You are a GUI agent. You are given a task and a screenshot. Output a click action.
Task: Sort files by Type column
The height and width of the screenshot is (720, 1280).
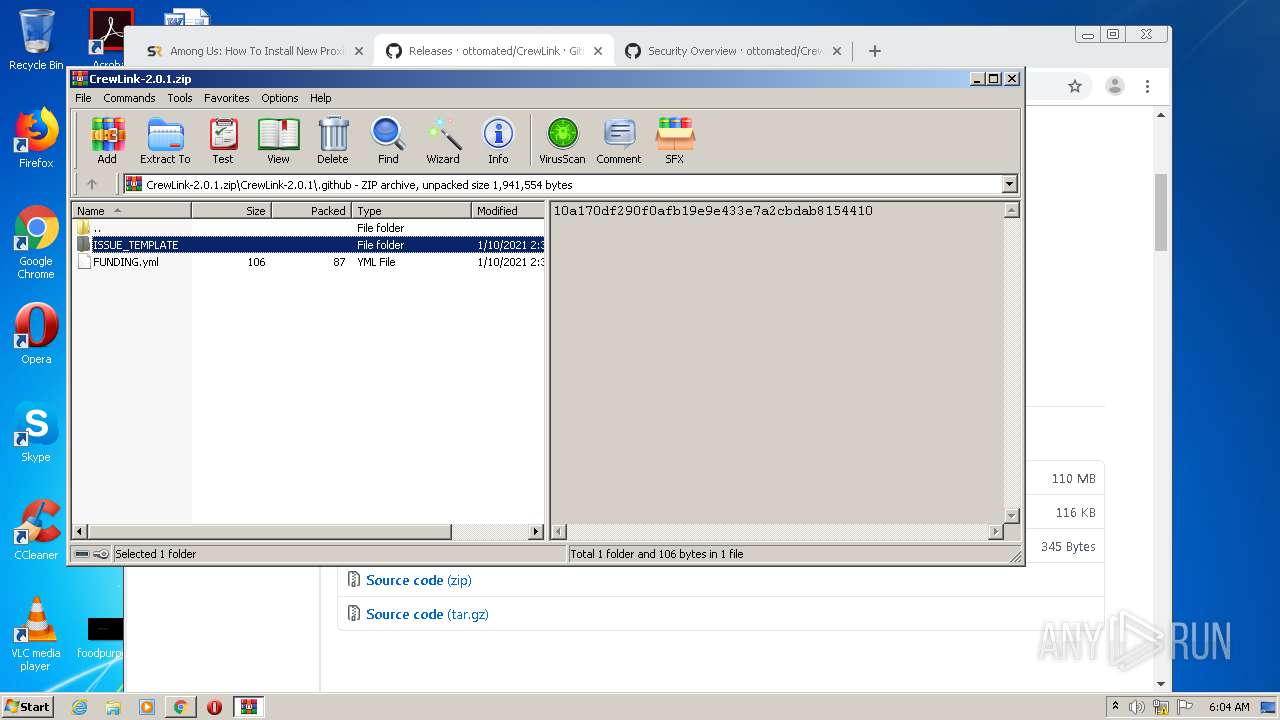tap(411, 210)
